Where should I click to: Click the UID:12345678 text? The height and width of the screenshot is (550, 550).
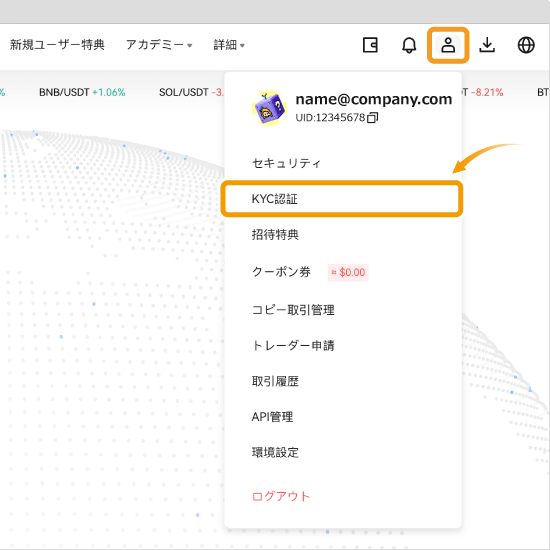pyautogui.click(x=330, y=118)
